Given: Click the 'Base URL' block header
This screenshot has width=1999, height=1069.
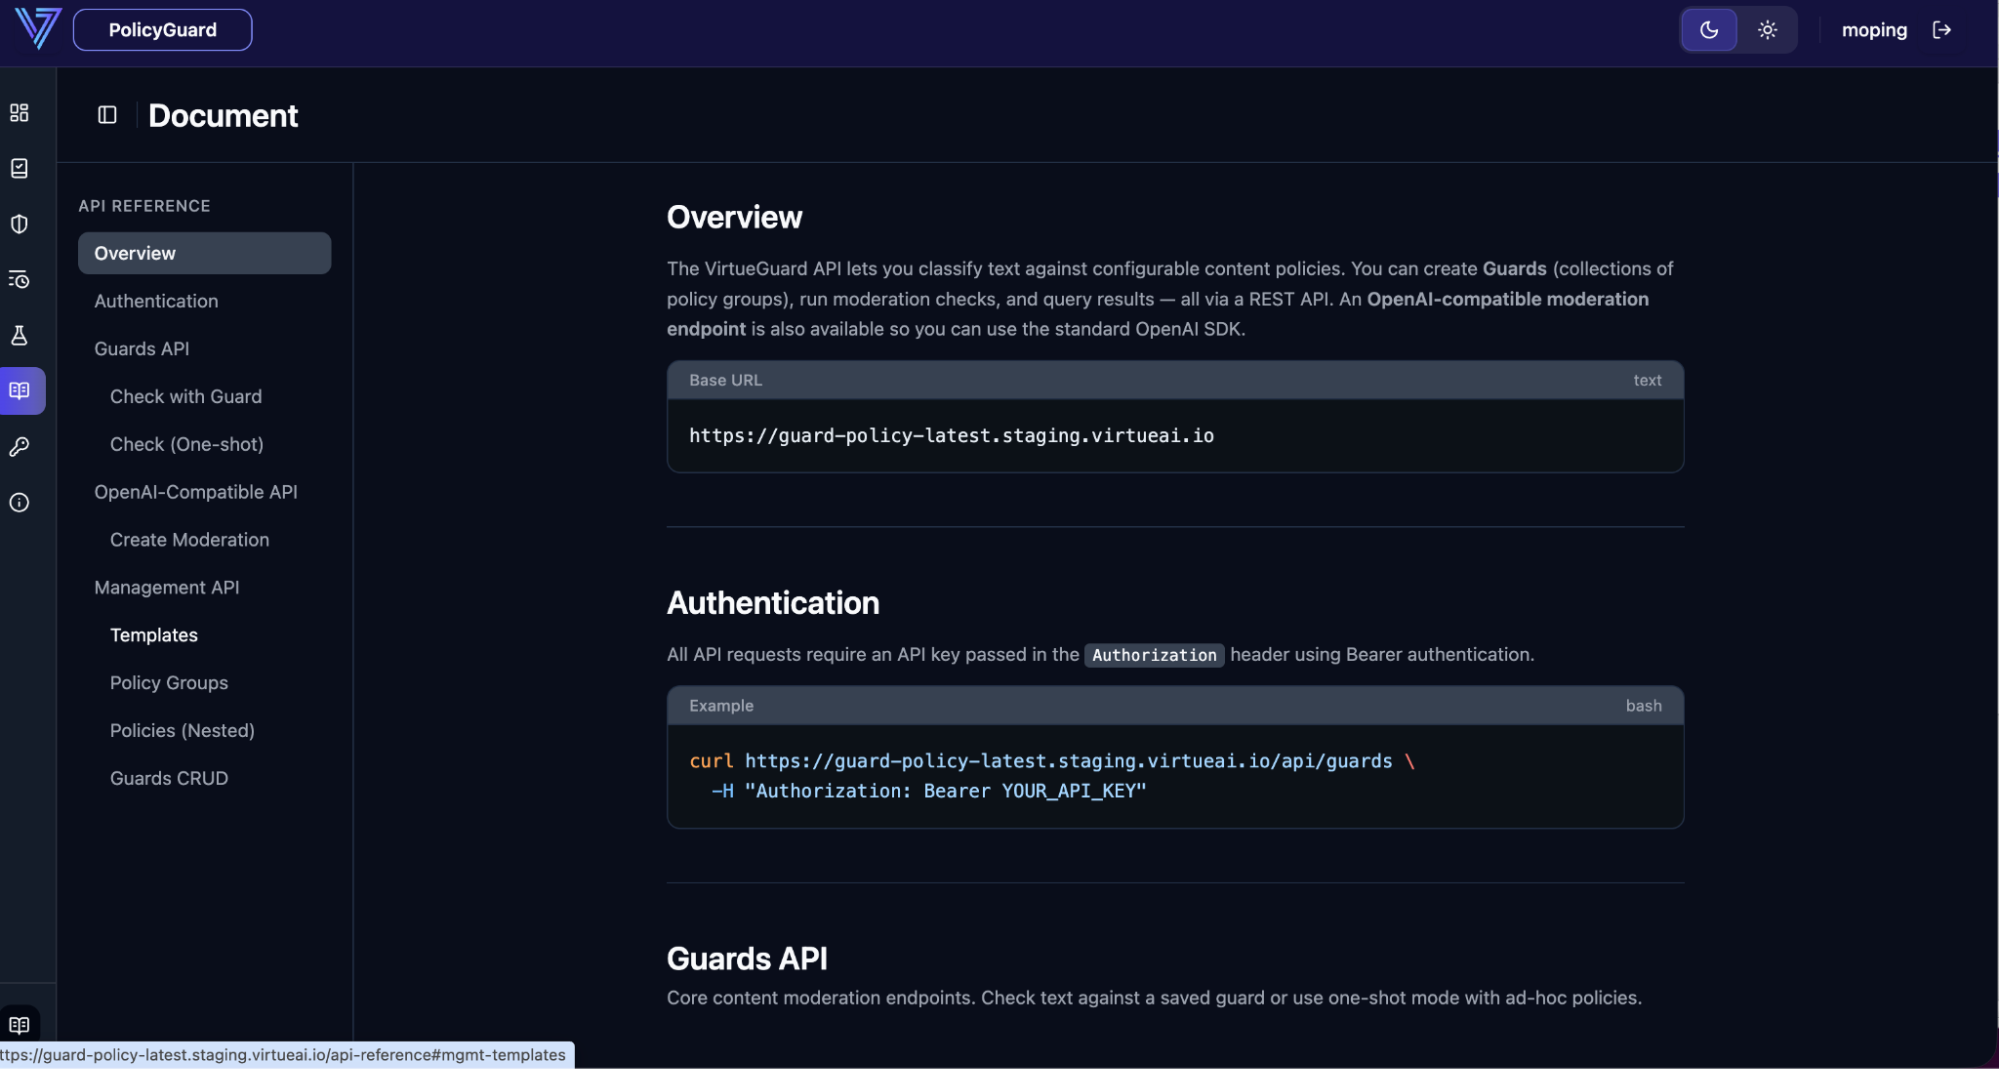Looking at the screenshot, I should pyautogui.click(x=1175, y=381).
